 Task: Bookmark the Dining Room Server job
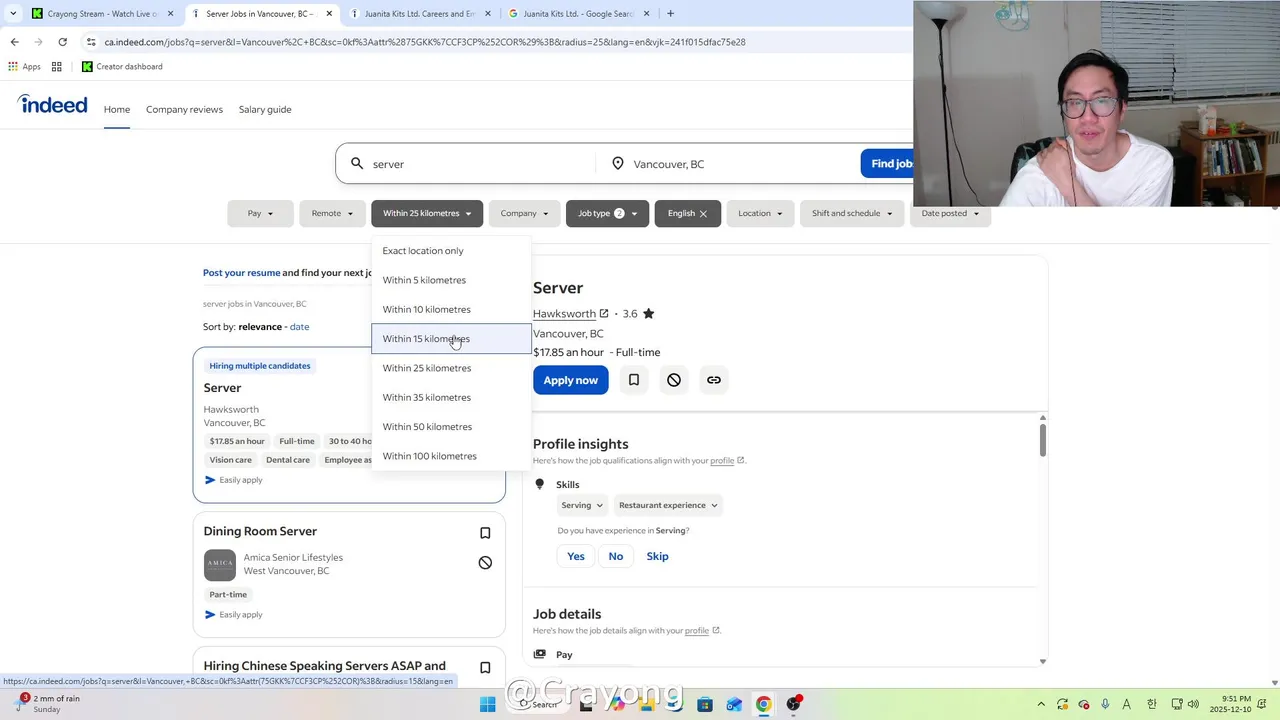coord(485,533)
